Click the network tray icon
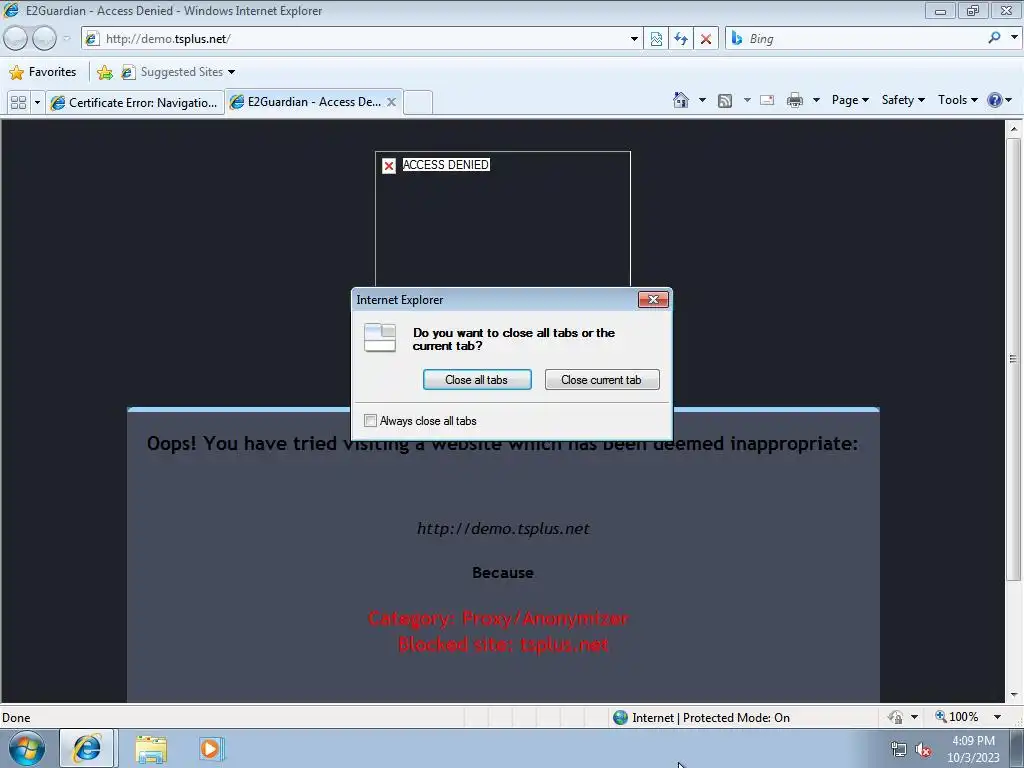 tap(899, 749)
